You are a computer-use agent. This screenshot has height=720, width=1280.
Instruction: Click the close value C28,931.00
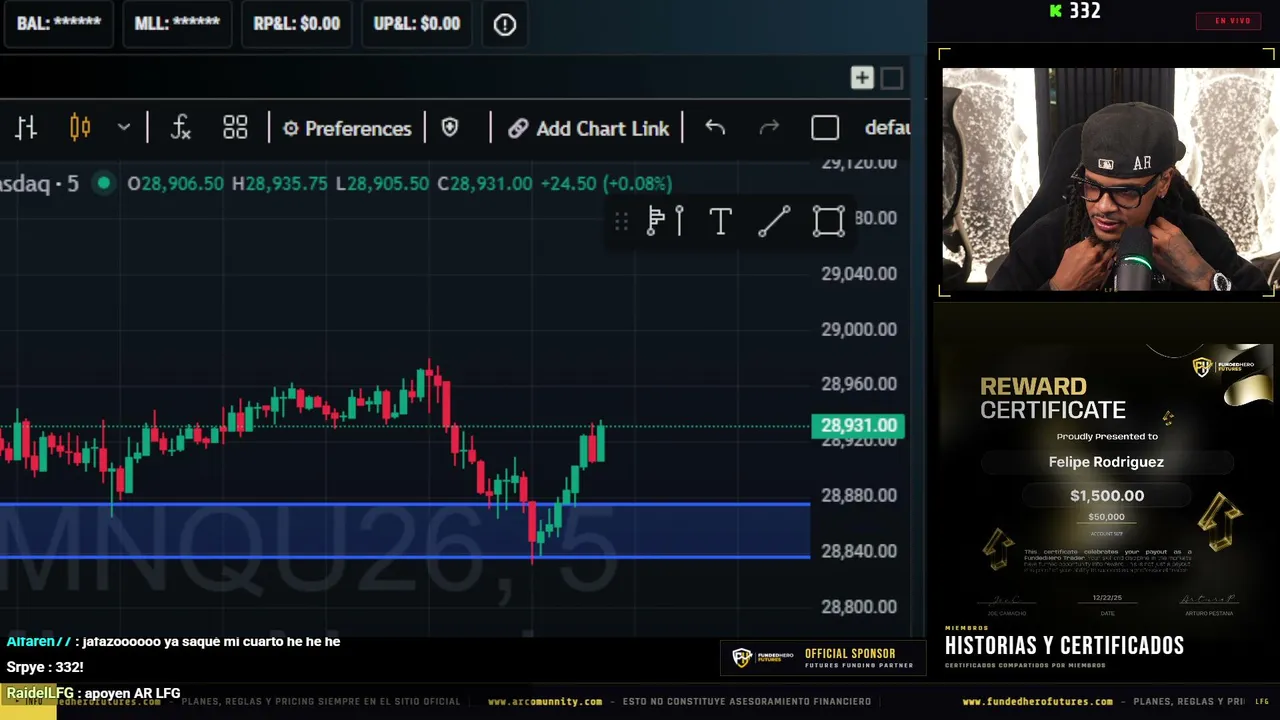485,183
